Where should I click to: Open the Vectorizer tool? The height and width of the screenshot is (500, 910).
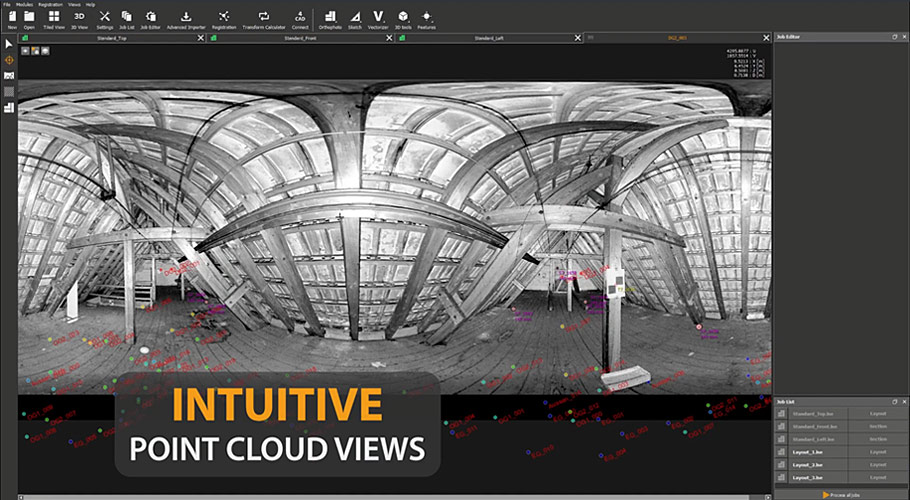tap(378, 19)
